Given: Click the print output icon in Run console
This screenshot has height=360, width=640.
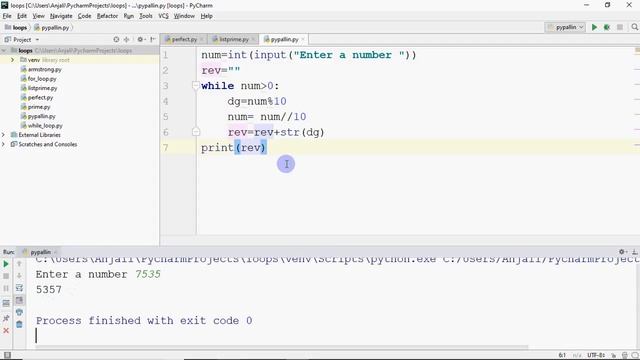Looking at the screenshot, I should pos(19,313).
